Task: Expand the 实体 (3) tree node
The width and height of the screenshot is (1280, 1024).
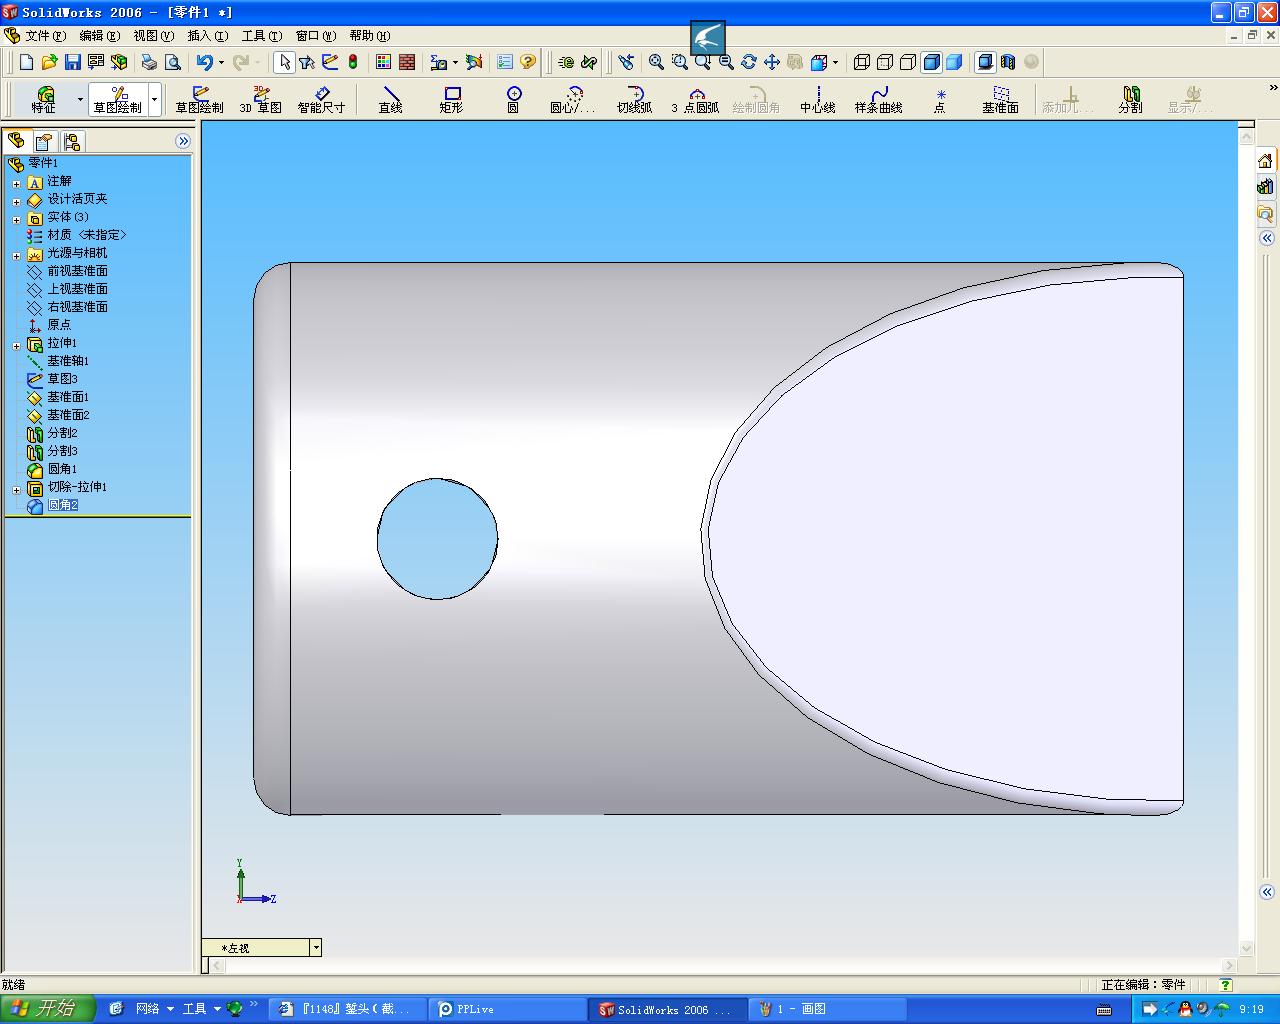Action: click(x=16, y=220)
